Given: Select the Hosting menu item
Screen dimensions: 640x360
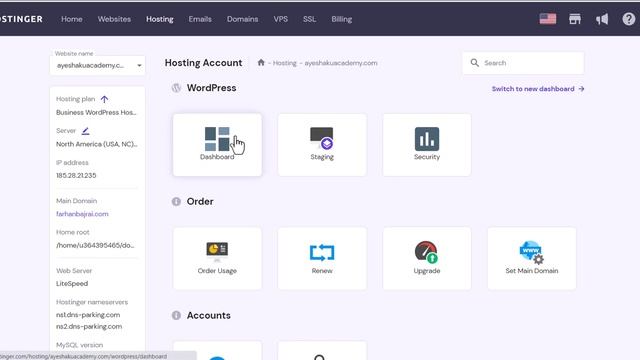Looking at the screenshot, I should pyautogui.click(x=160, y=19).
